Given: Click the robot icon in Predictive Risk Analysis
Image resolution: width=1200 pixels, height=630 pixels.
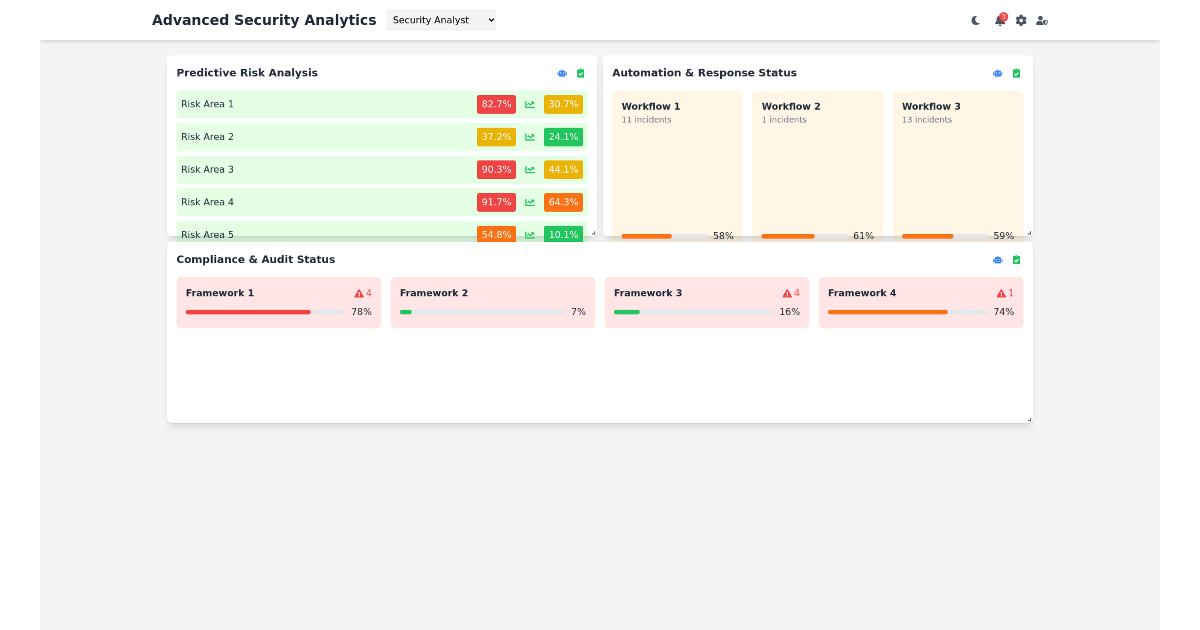Looking at the screenshot, I should (x=562, y=73).
